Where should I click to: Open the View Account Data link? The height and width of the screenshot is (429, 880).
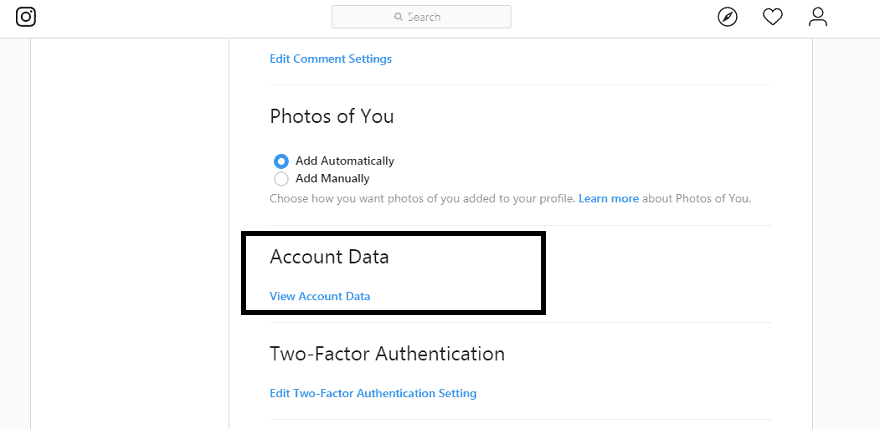(x=320, y=296)
